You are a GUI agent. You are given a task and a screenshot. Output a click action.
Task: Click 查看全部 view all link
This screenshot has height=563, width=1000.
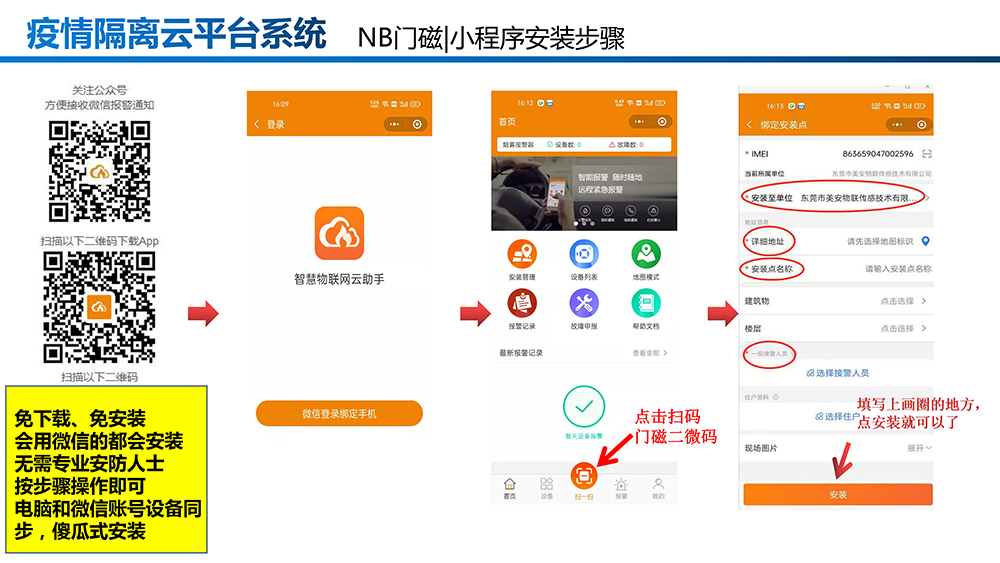(x=650, y=353)
